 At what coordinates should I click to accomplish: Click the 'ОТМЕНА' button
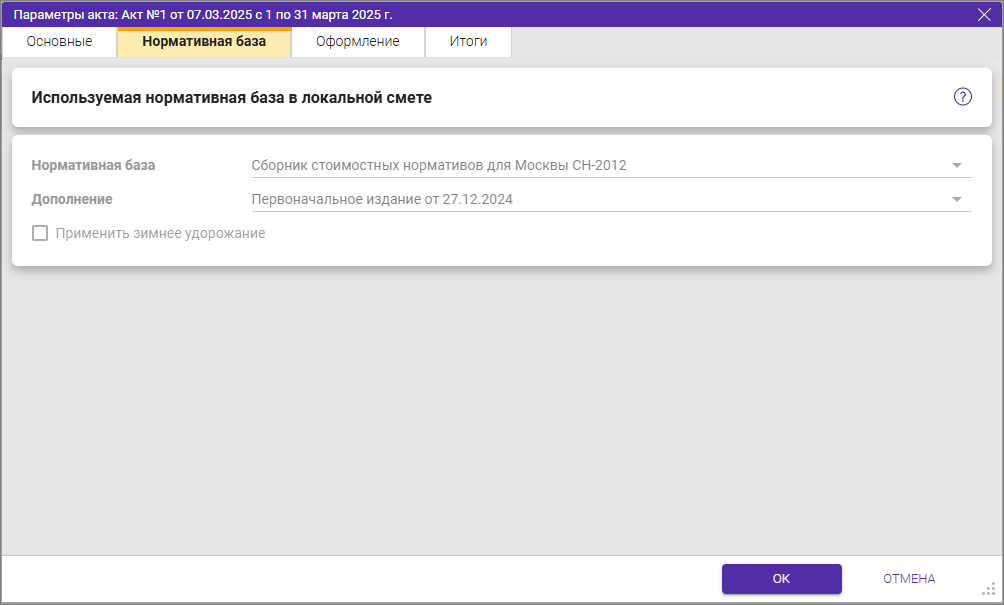[908, 579]
